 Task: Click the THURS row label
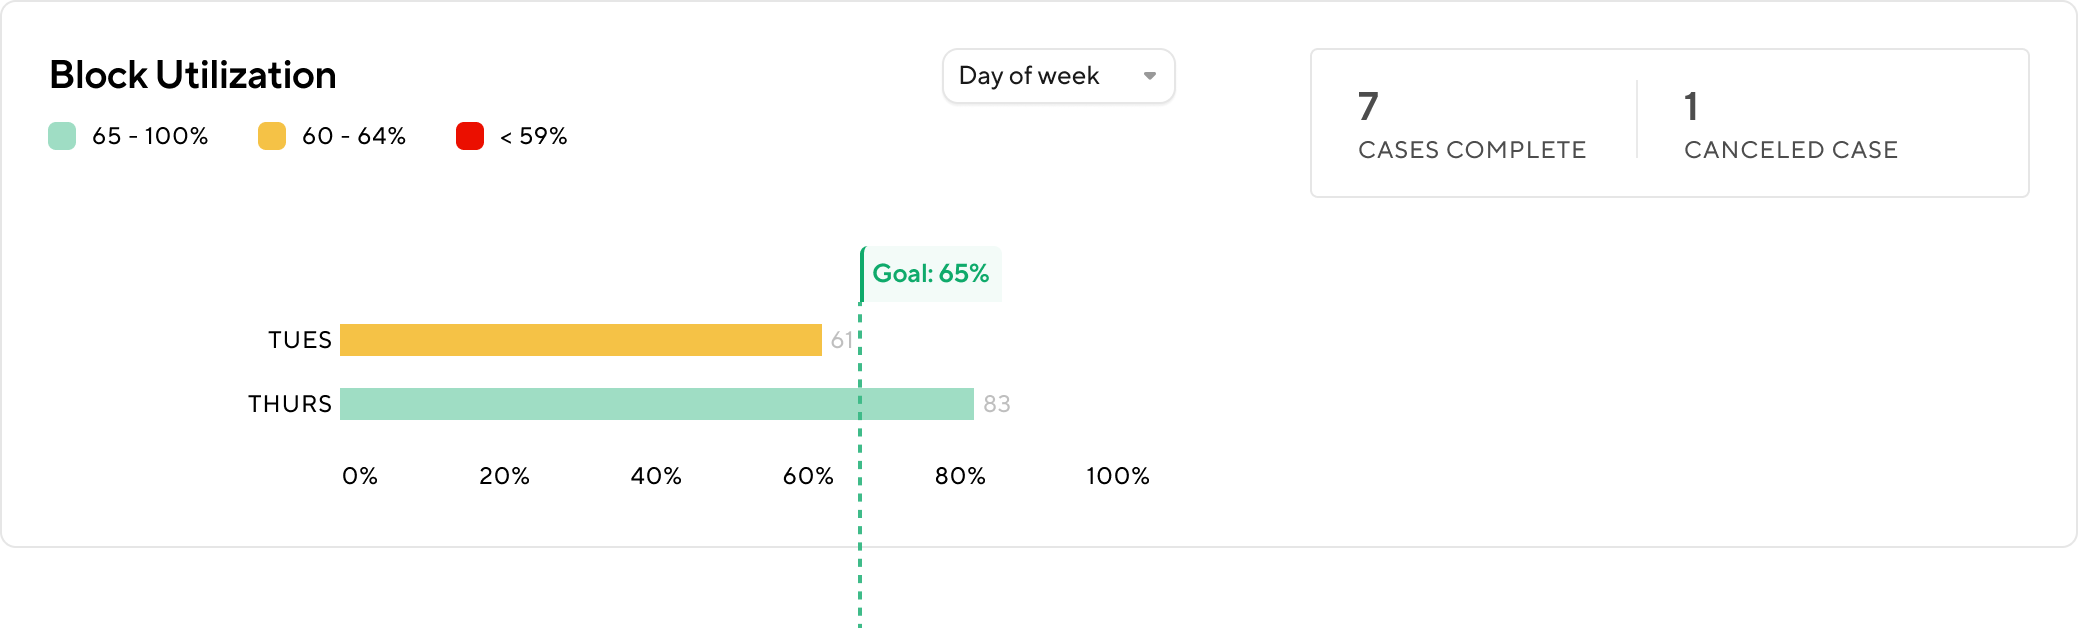pyautogui.click(x=290, y=404)
